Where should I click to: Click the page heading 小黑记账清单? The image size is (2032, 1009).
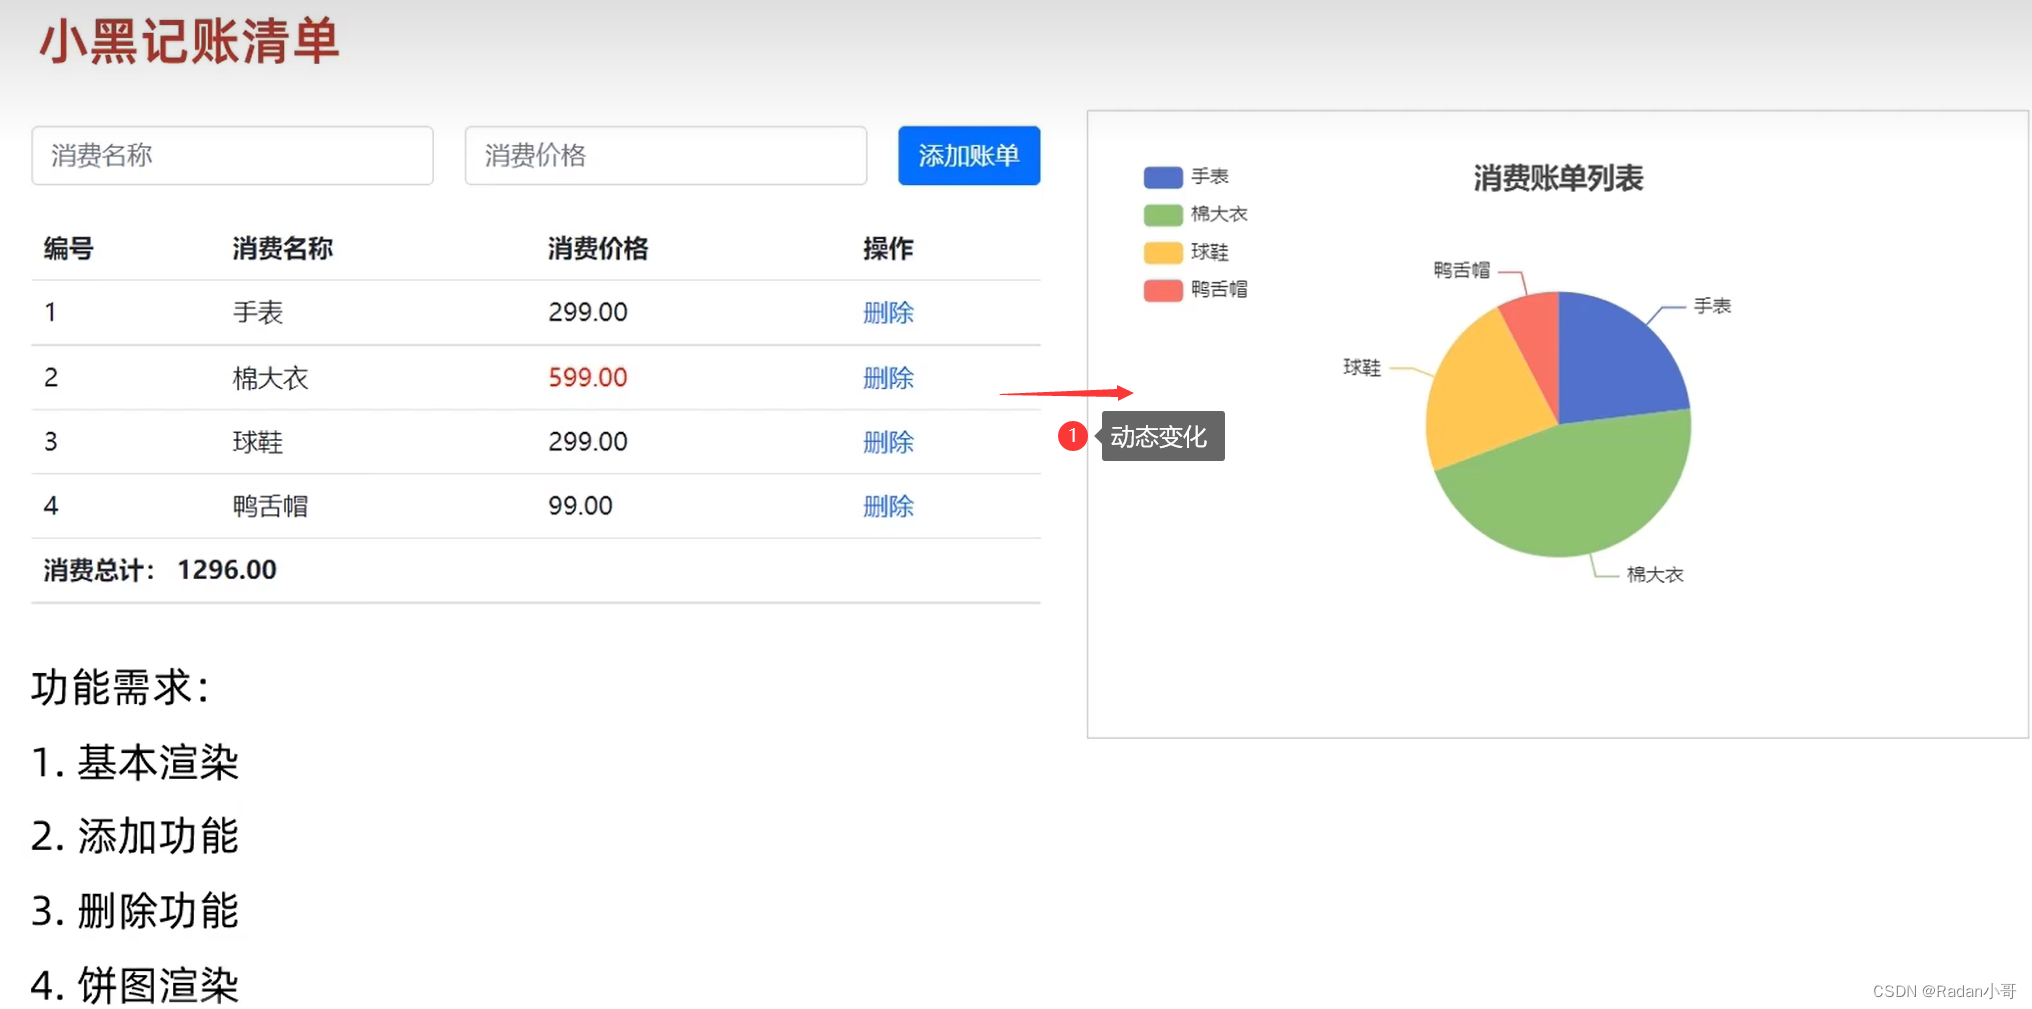(190, 42)
